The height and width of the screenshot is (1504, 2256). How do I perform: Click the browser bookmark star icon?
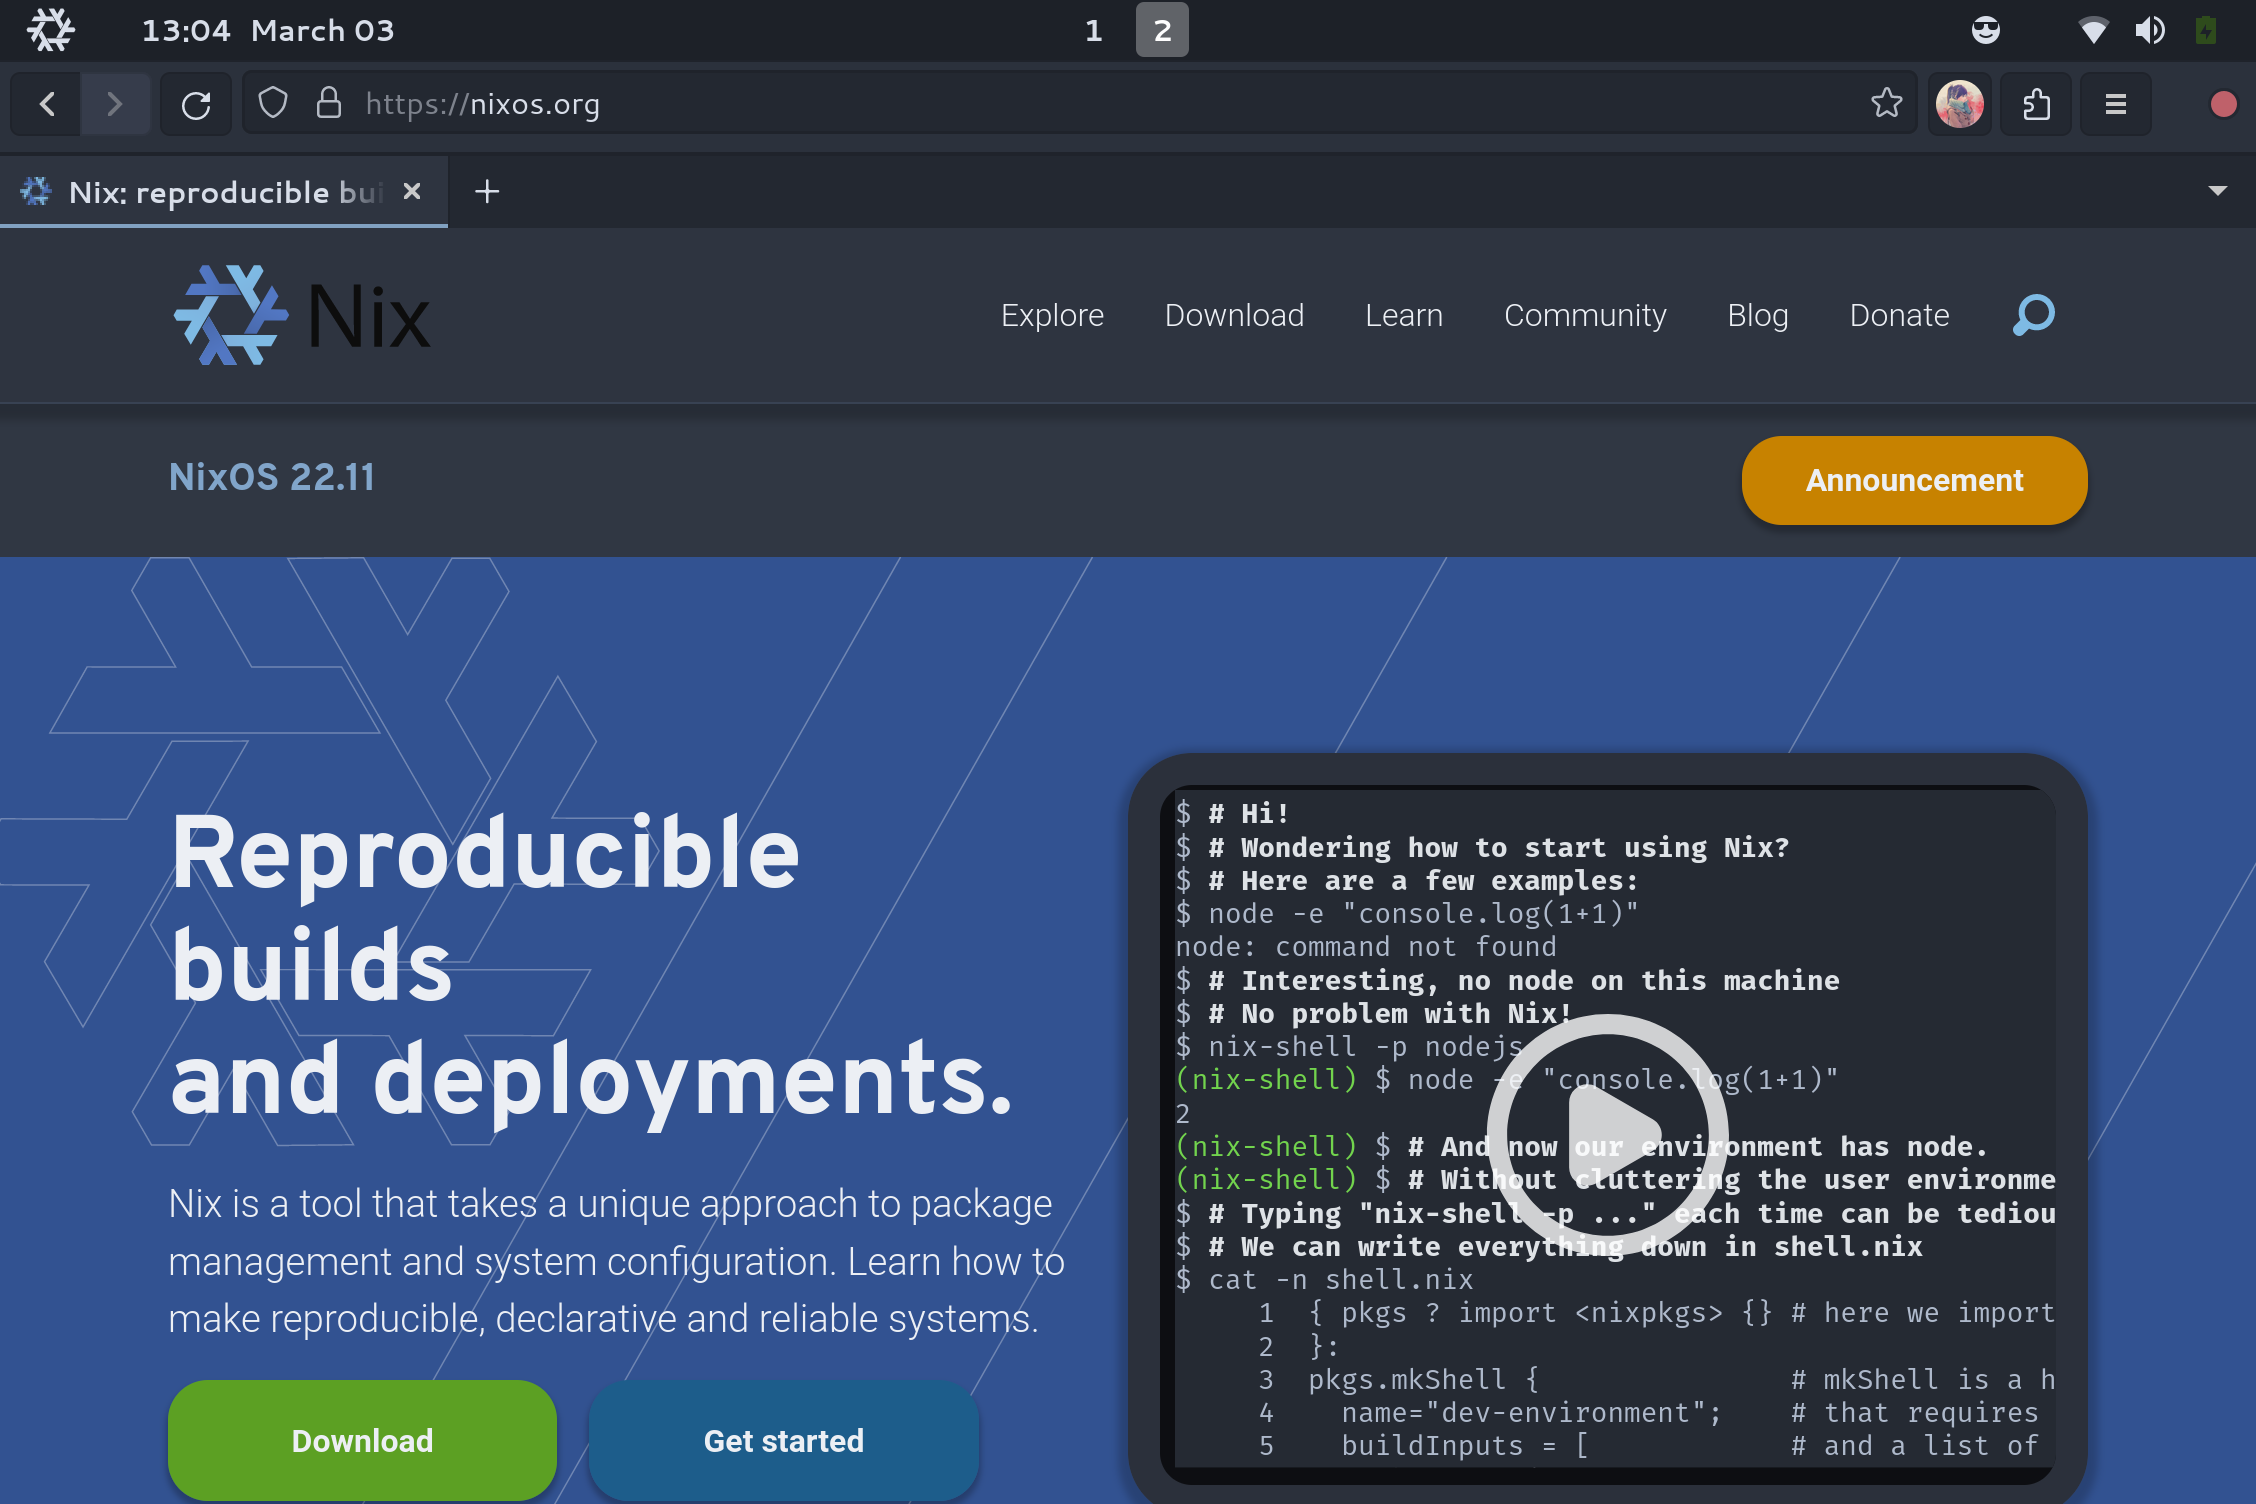1887,104
